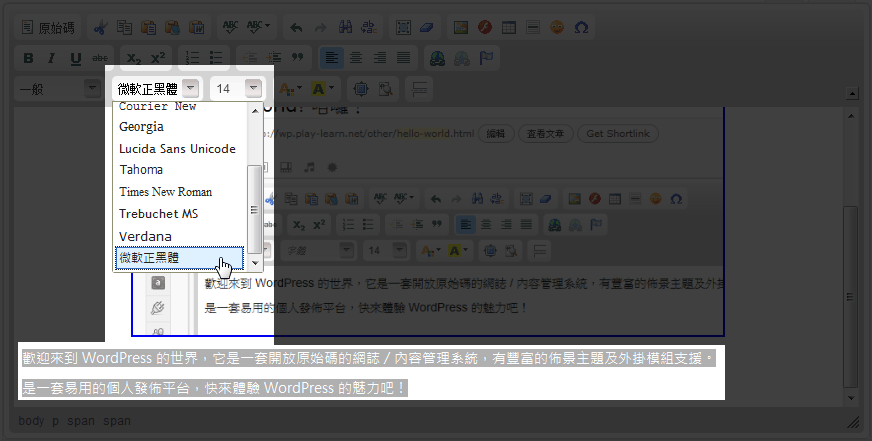Viewport: 872px width, 441px height.
Task: Open text color picker
Action: point(290,88)
